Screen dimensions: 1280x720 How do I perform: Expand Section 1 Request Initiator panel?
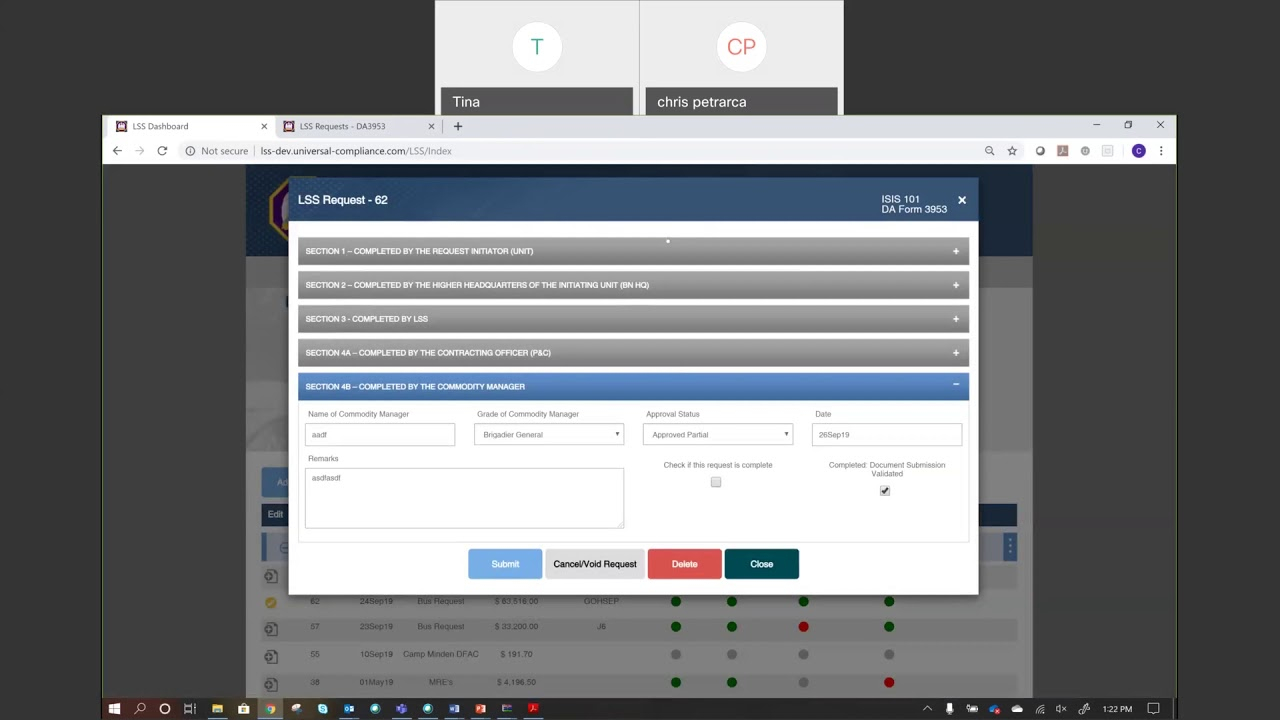(633, 251)
